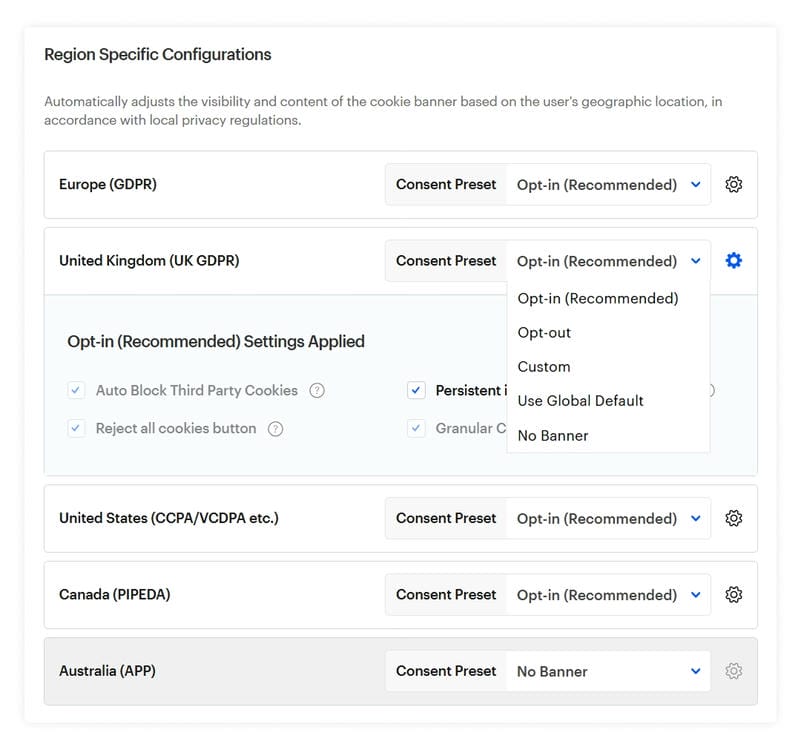This screenshot has height=750, width=801.
Task: Click Region Specific Configurations heading
Action: pos(158,54)
